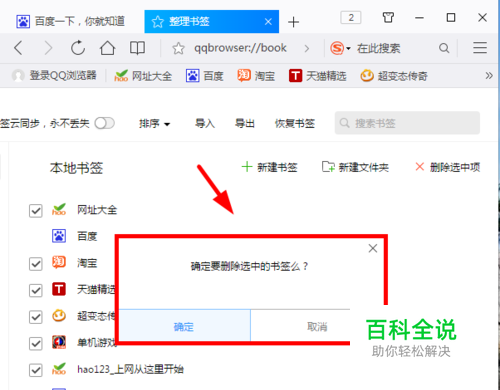Image resolution: width=500 pixels, height=390 pixels.
Task: Open 淘宝 text in bookmarks bar
Action: (x=265, y=76)
